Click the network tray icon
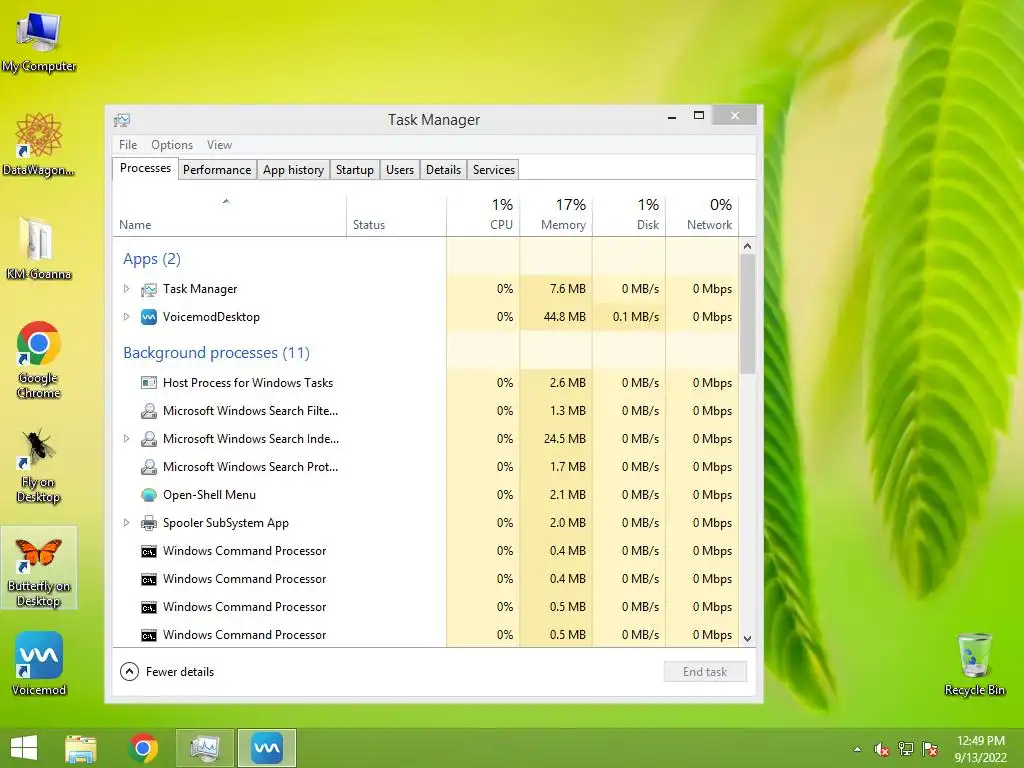The height and width of the screenshot is (768, 1024). click(x=906, y=749)
